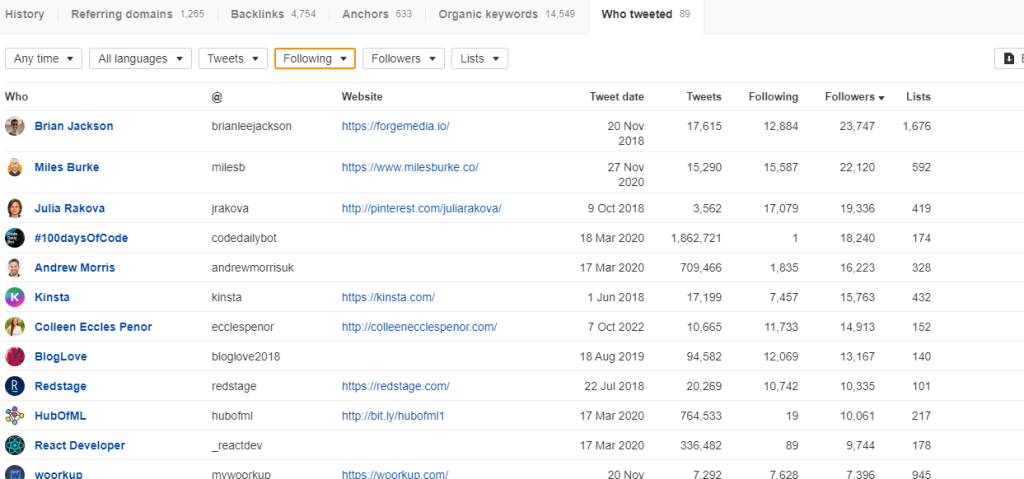Sort by Followers column header
The height and width of the screenshot is (479, 1024).
coord(854,97)
